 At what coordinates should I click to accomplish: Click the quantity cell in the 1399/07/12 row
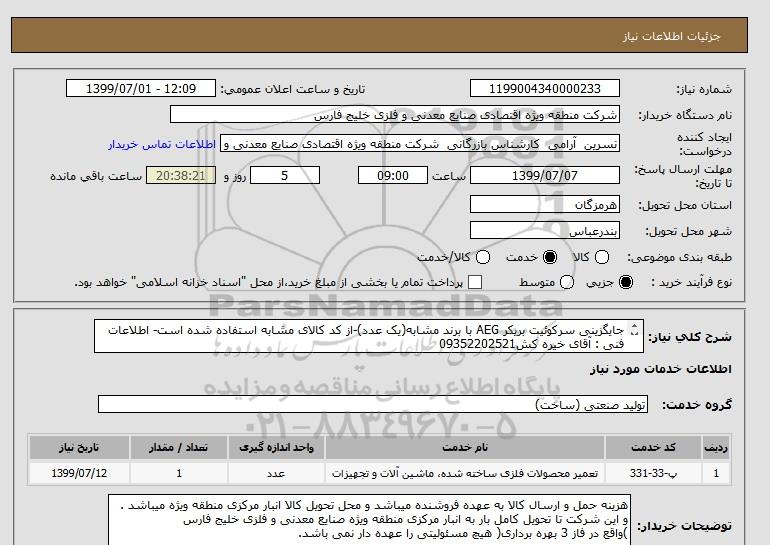[179, 473]
